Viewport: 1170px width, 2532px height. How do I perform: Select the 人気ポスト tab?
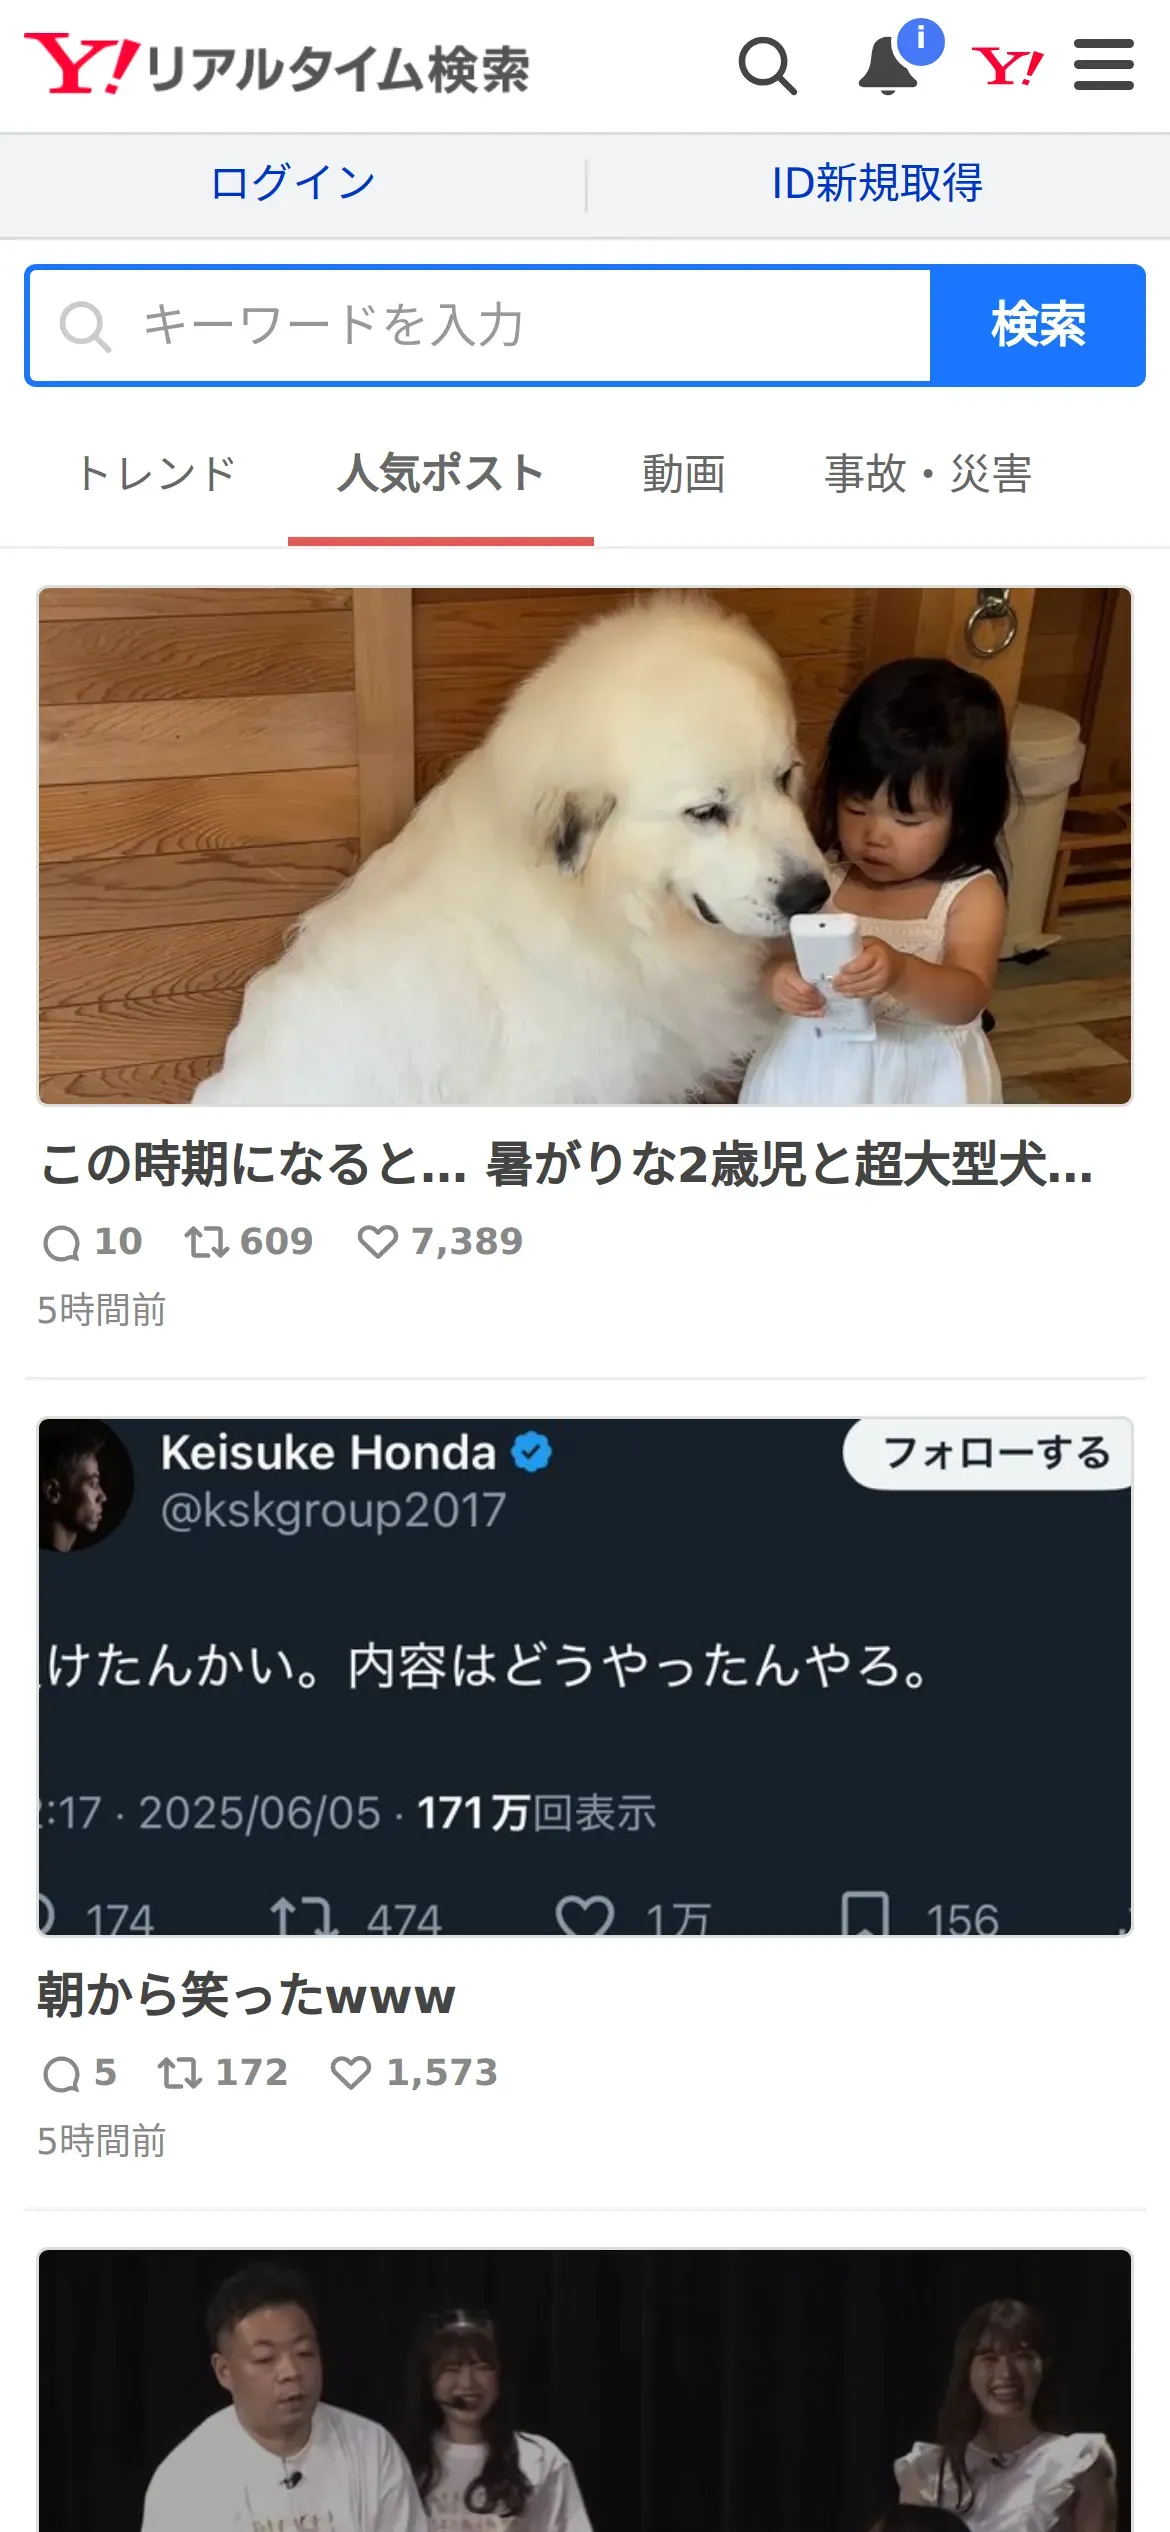(441, 474)
